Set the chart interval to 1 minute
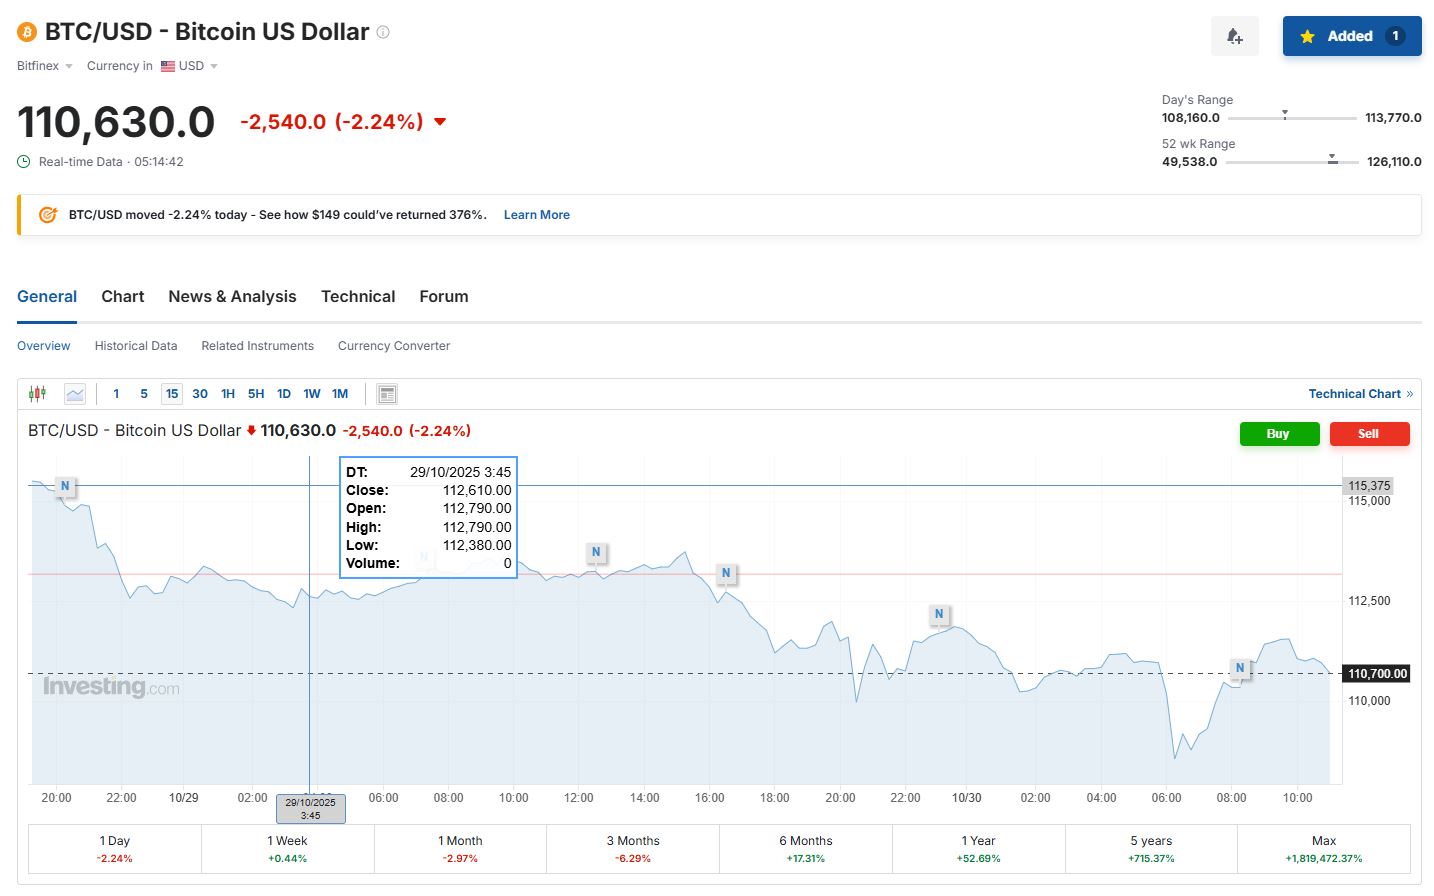Screen dimensions: 1434x896 (116, 394)
